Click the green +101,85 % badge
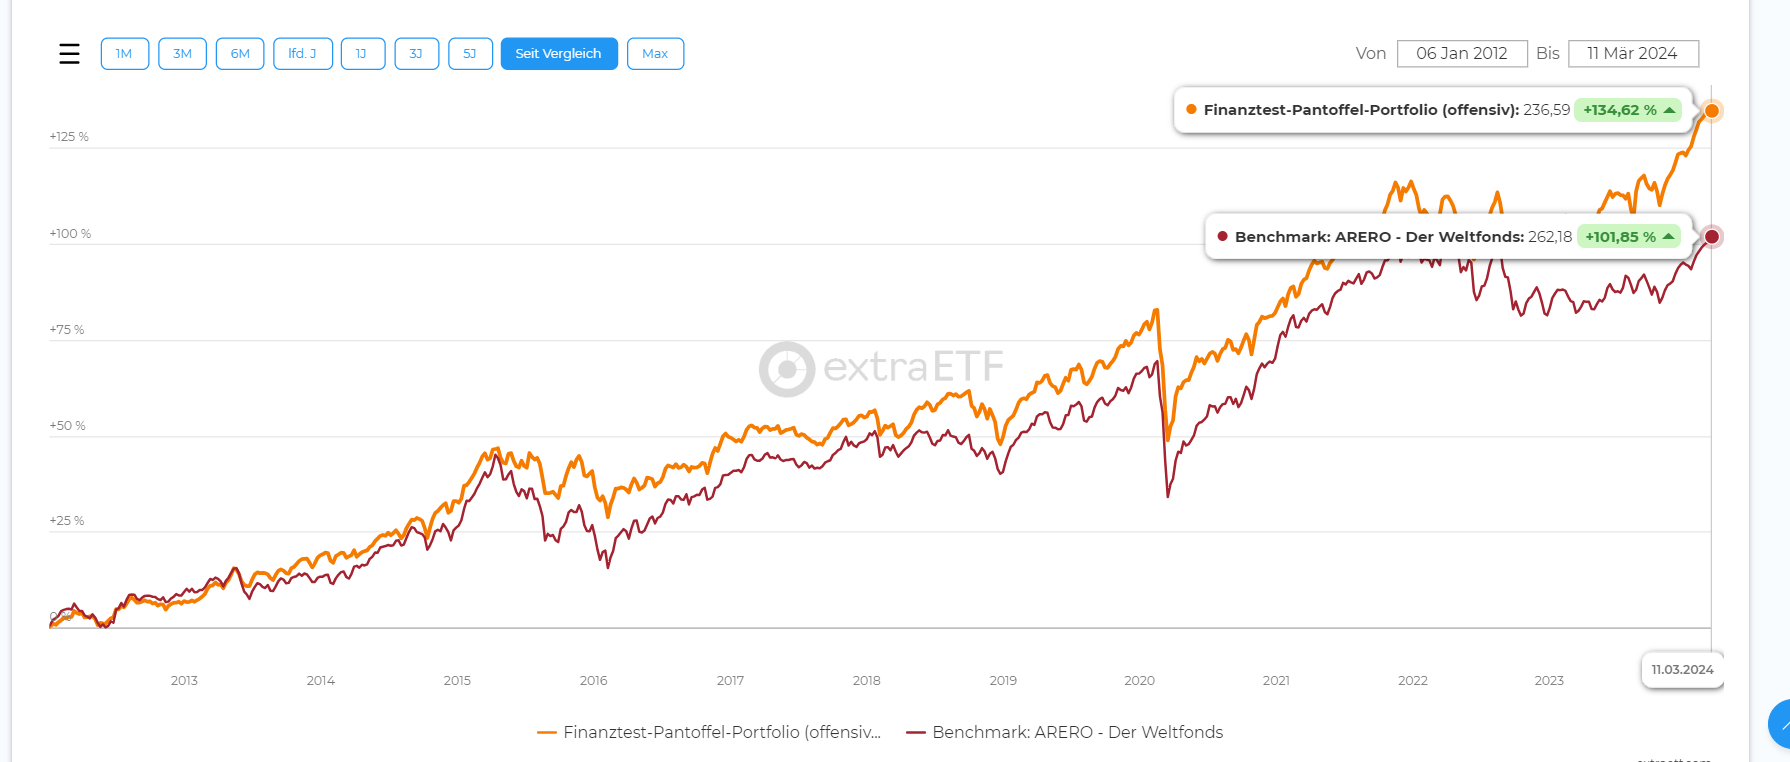 [x=1629, y=237]
